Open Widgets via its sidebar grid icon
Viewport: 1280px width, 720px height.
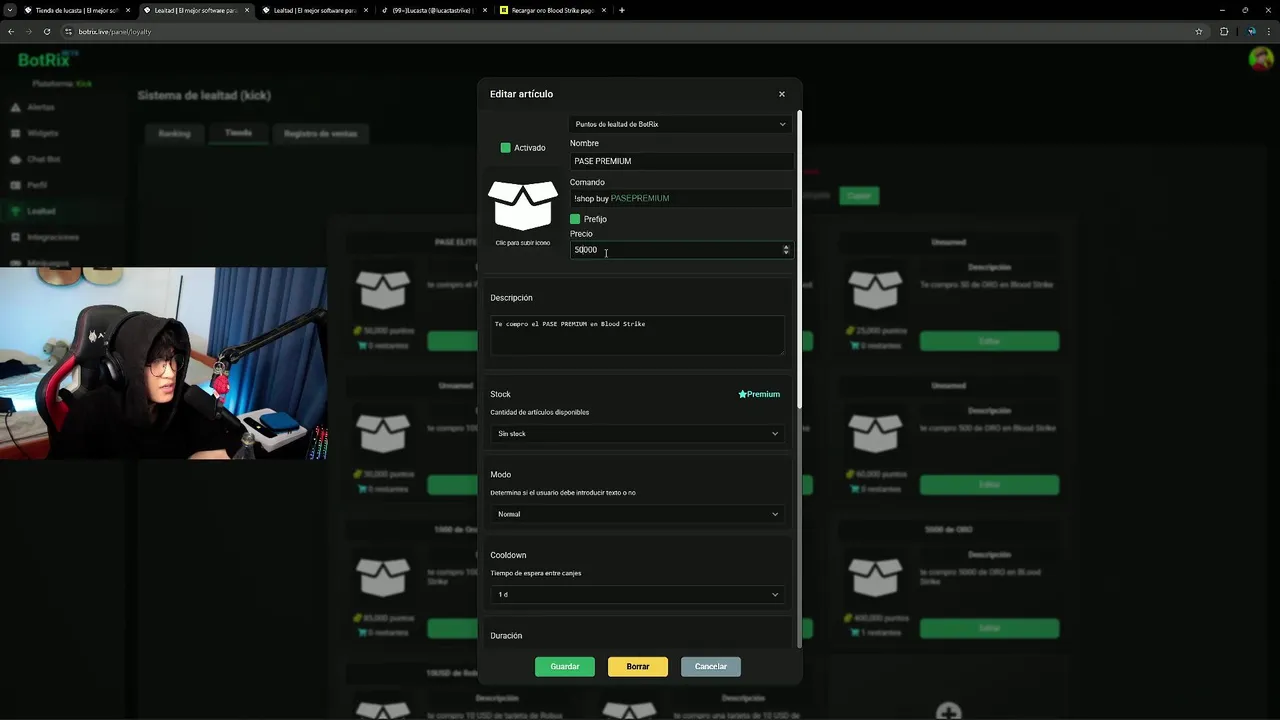pyautogui.click(x=15, y=133)
